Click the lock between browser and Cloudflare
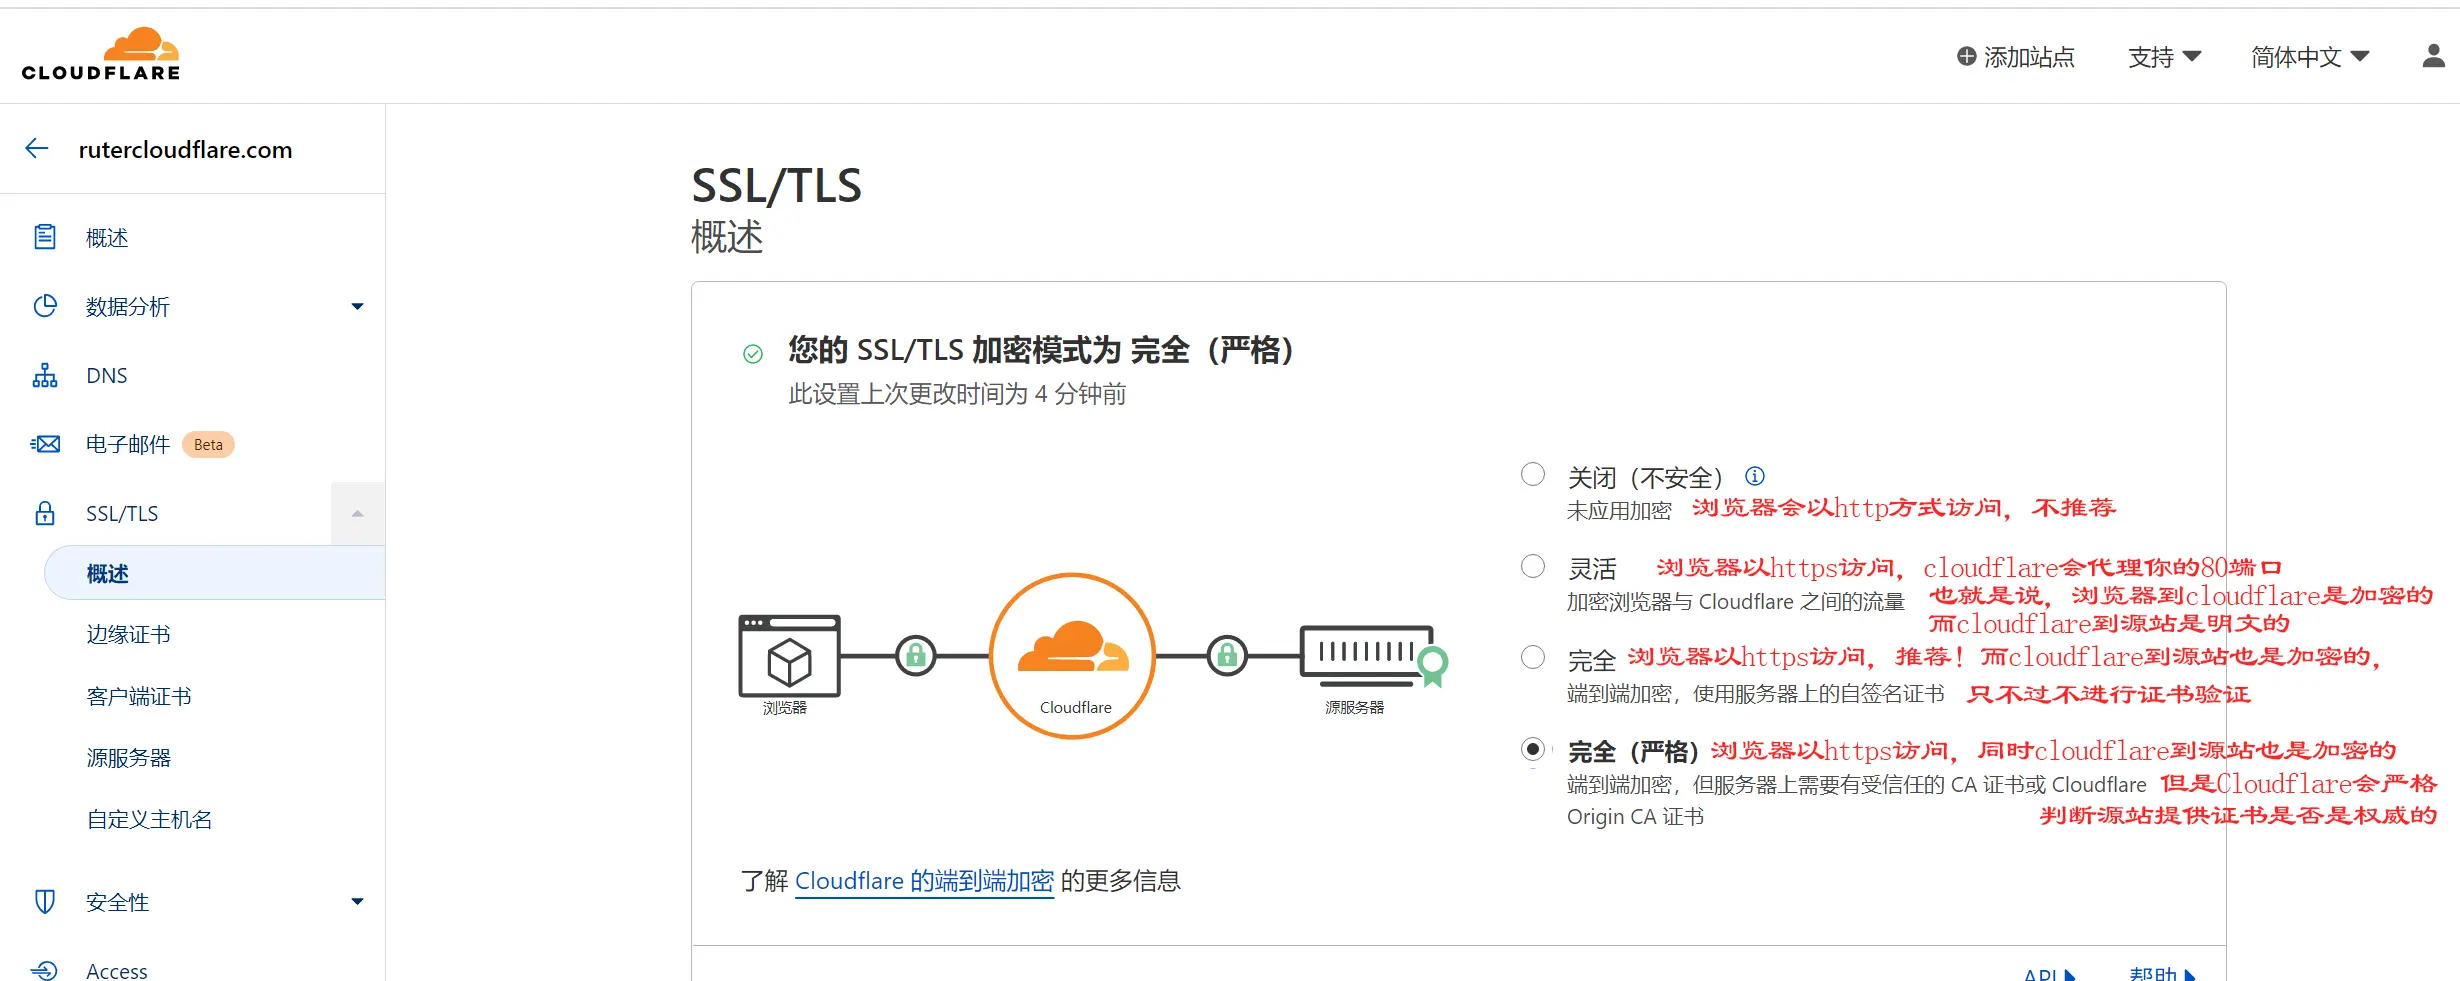This screenshot has width=2460, height=981. pos(915,656)
